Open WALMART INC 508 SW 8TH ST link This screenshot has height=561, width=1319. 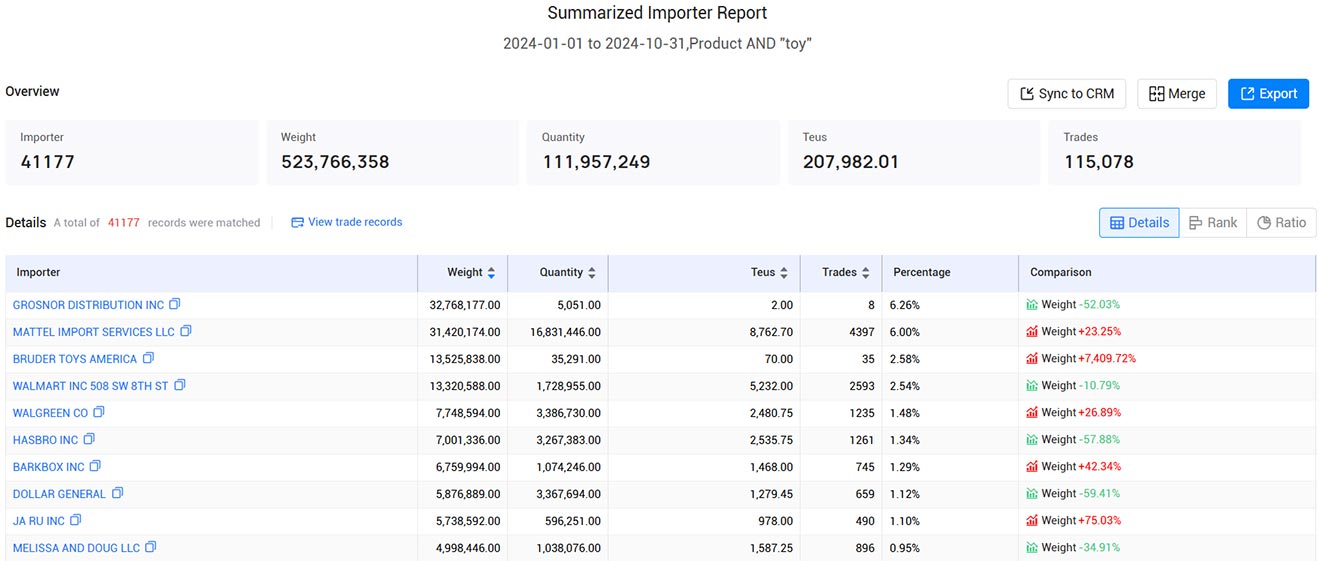tap(91, 386)
